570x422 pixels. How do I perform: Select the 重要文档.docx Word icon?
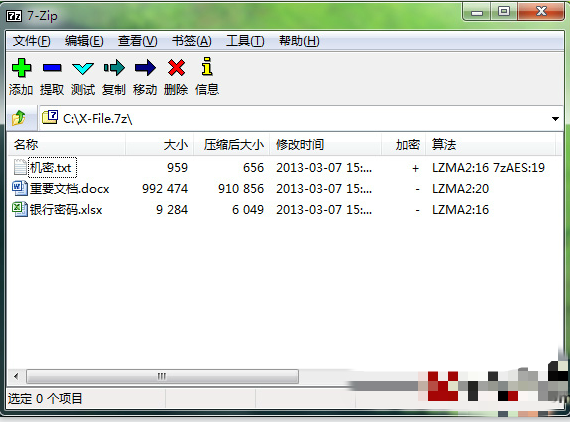click(x=20, y=188)
